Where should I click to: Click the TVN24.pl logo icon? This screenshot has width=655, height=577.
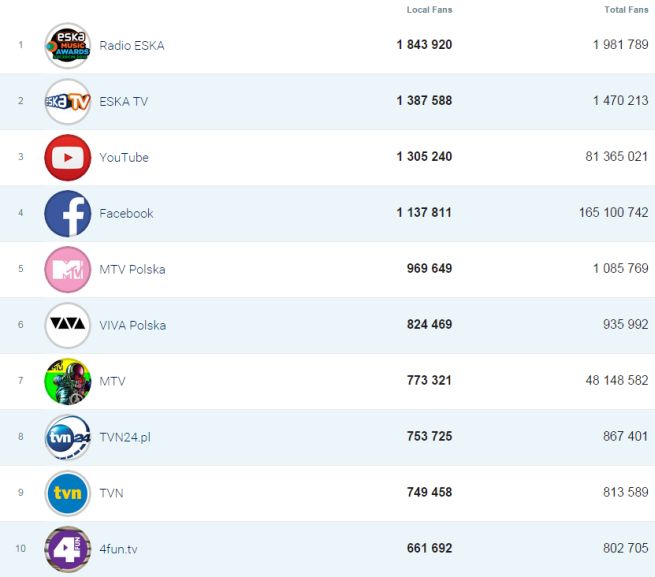point(67,437)
